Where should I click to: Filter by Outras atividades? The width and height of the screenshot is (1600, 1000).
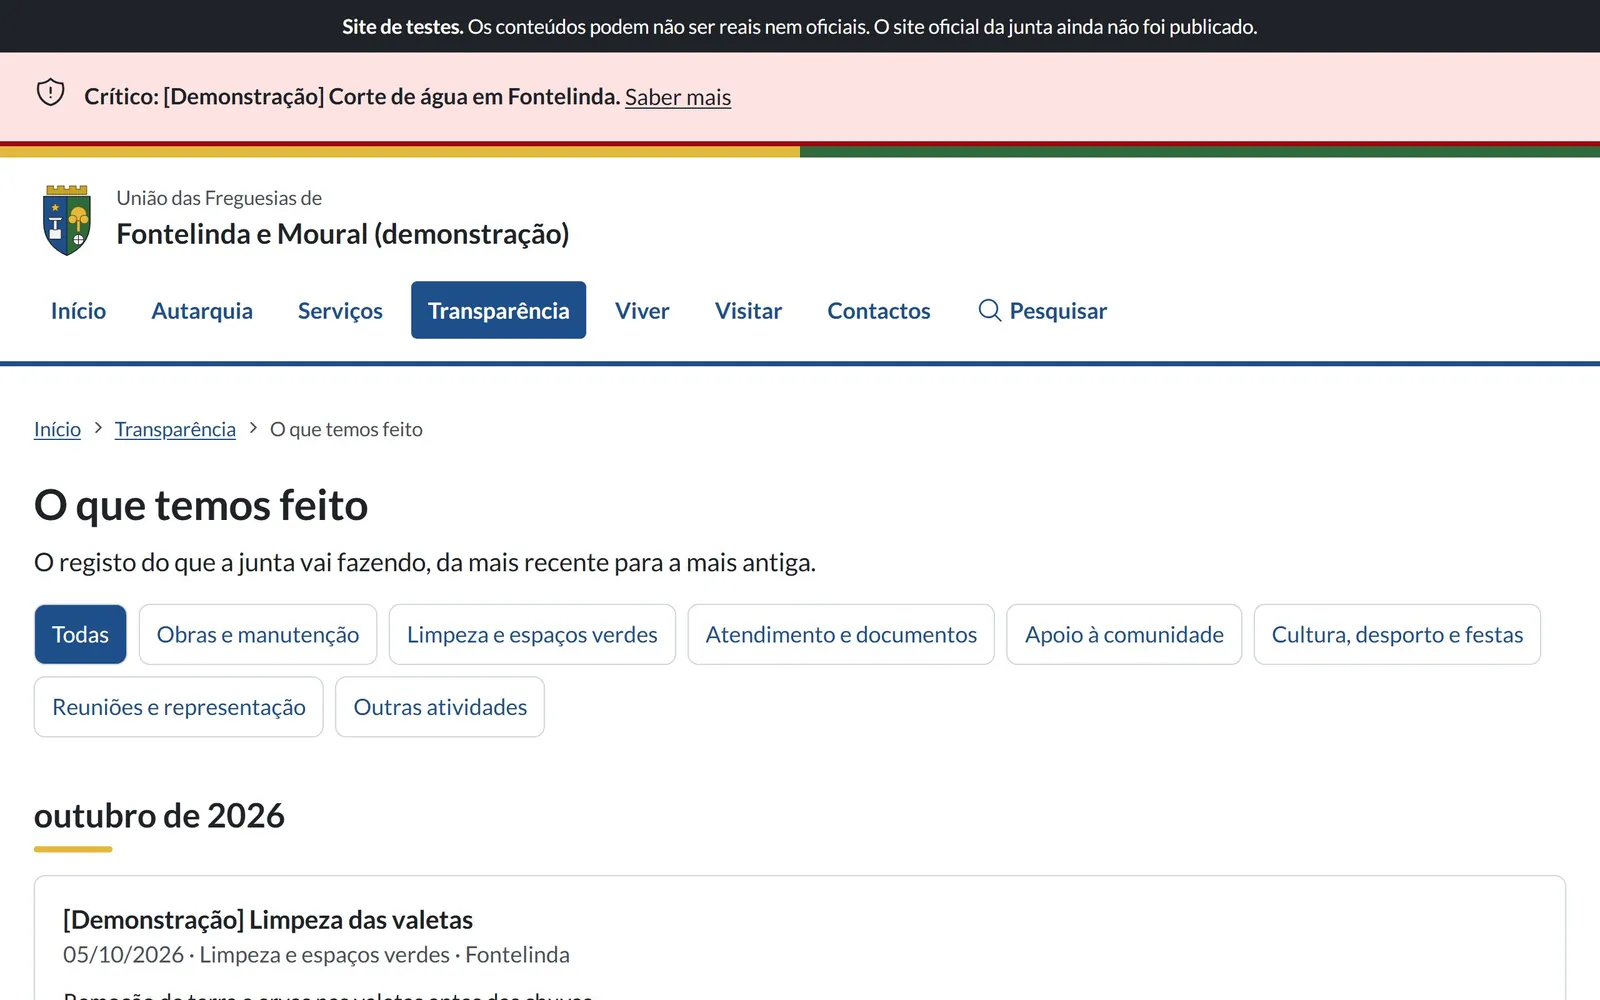(x=440, y=707)
